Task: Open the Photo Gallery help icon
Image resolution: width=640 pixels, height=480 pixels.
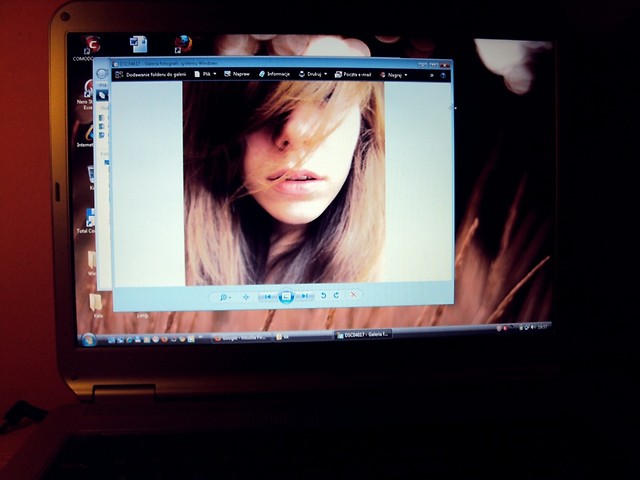Action: (443, 76)
